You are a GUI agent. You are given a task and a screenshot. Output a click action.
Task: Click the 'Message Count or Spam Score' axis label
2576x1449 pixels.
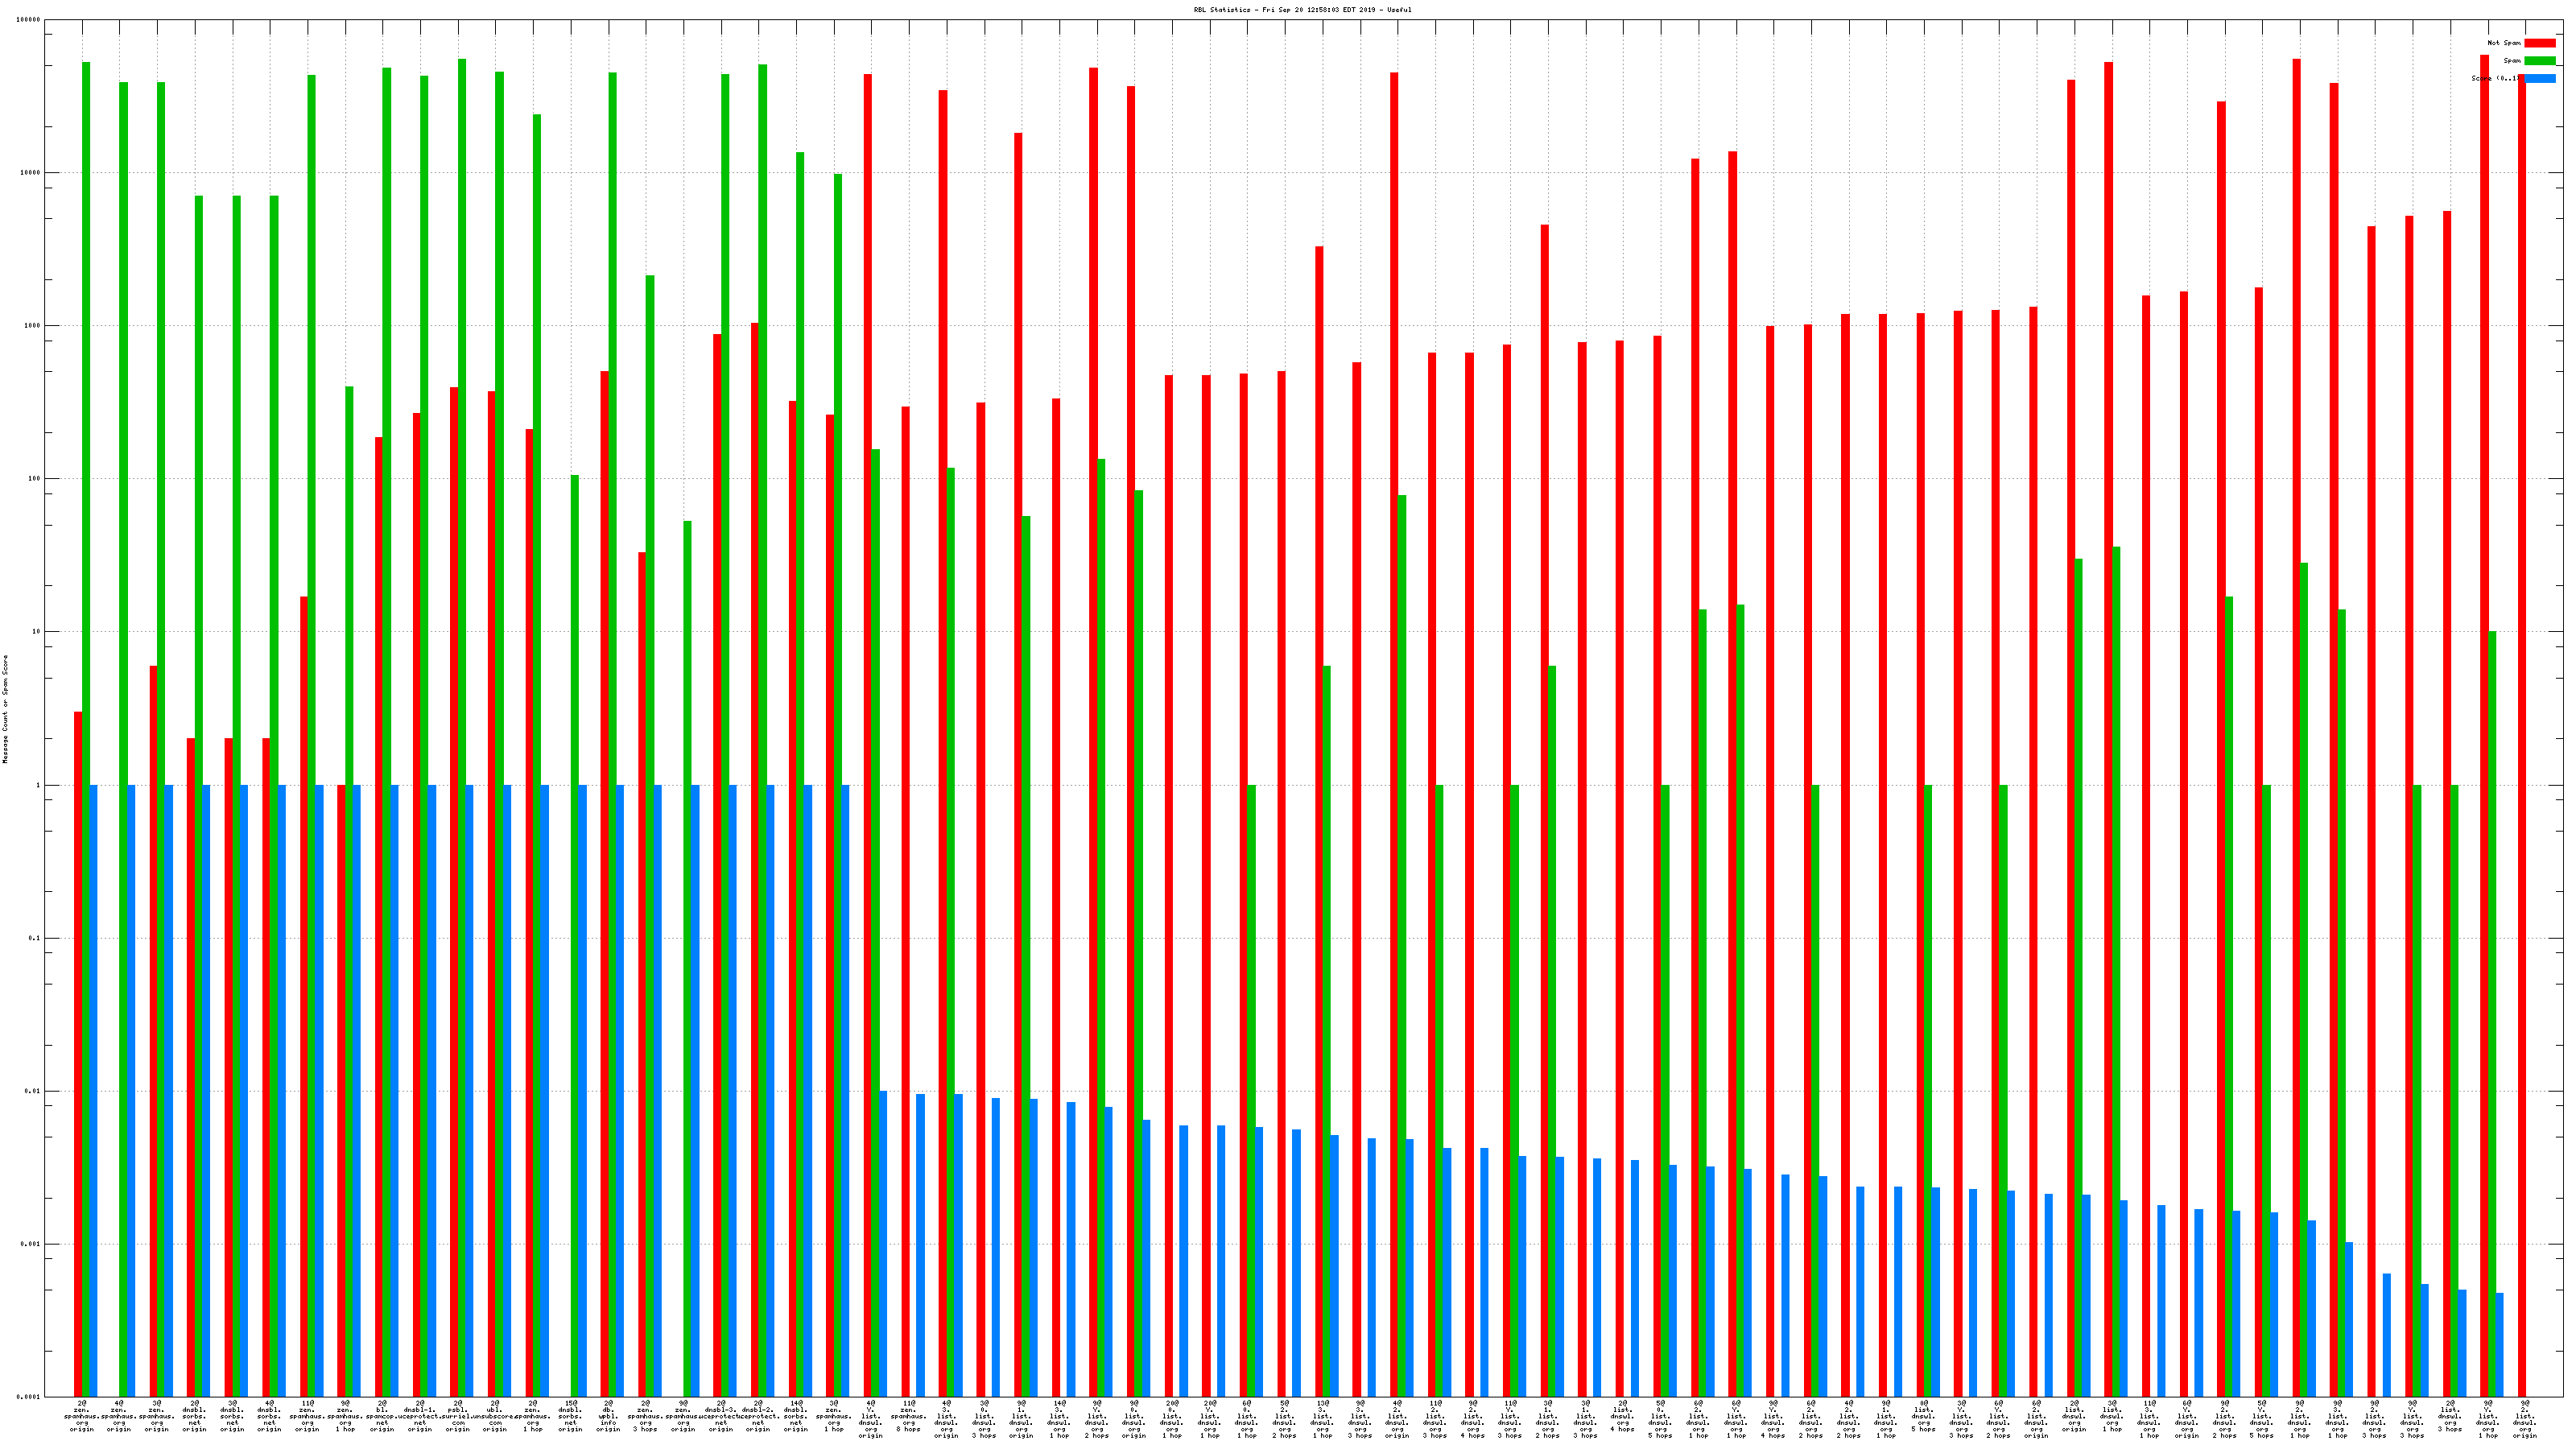coord(5,709)
